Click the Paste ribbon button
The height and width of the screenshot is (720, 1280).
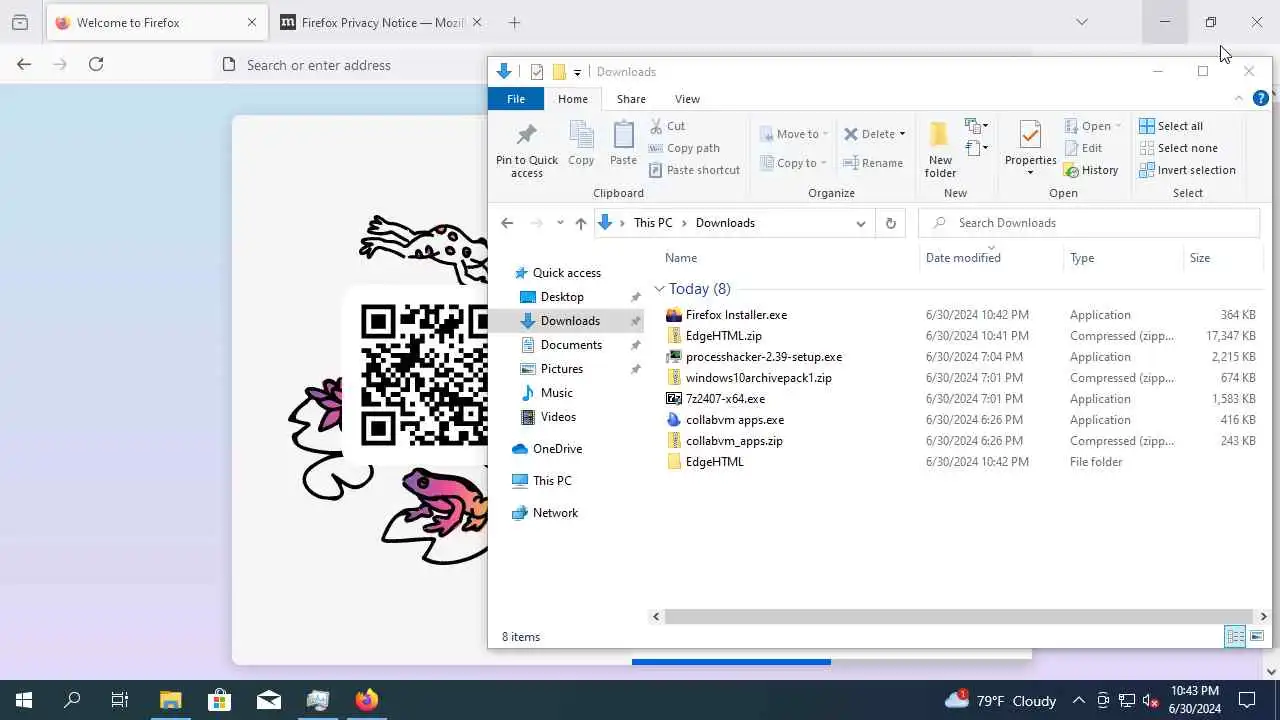pyautogui.click(x=623, y=145)
